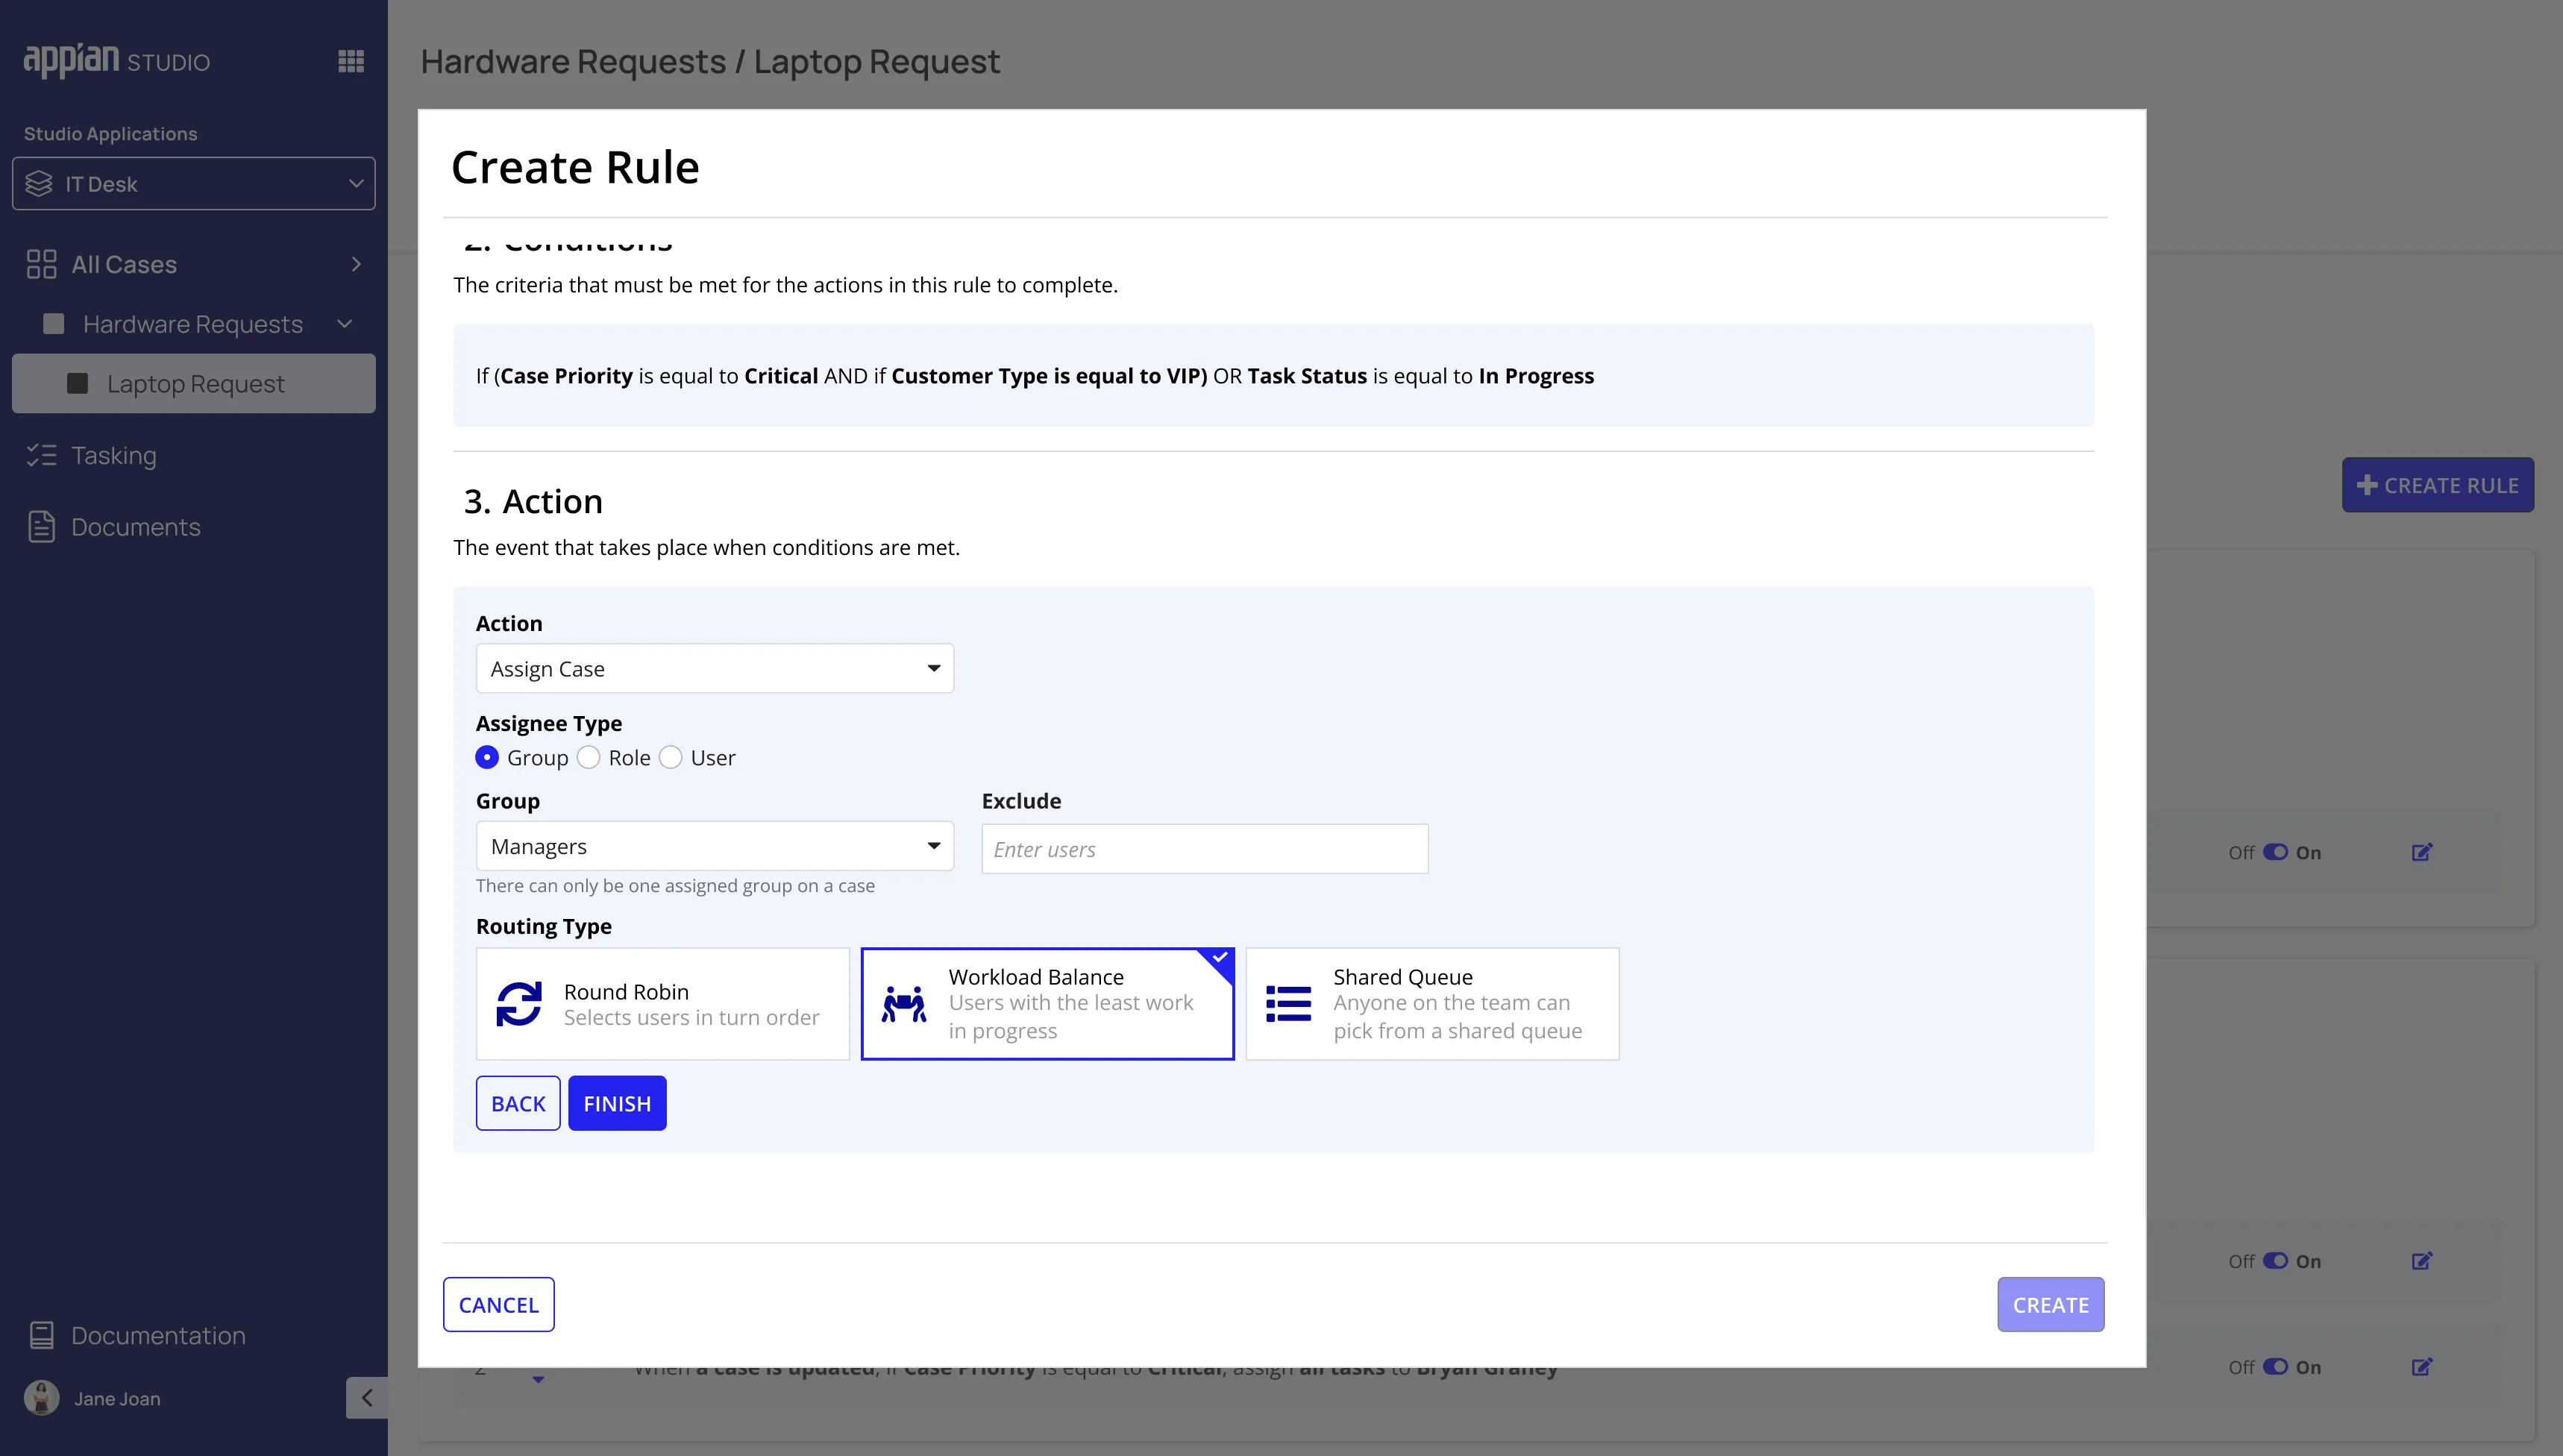Click Jane Joan's profile avatar

41,1397
